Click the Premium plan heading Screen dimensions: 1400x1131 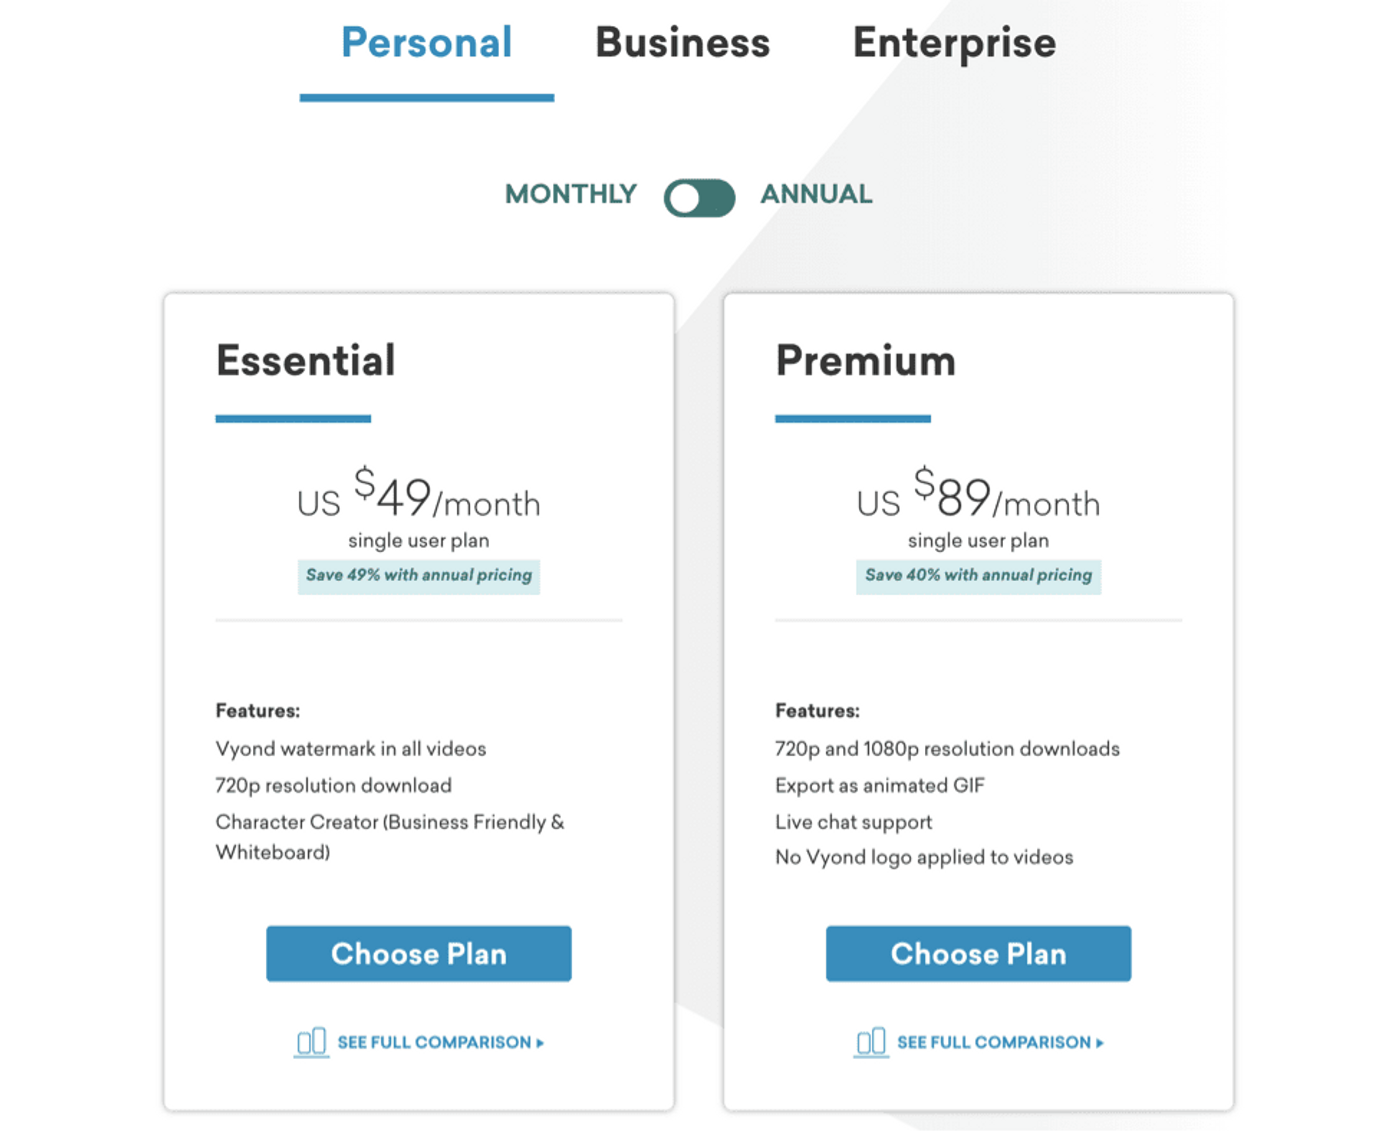point(866,361)
